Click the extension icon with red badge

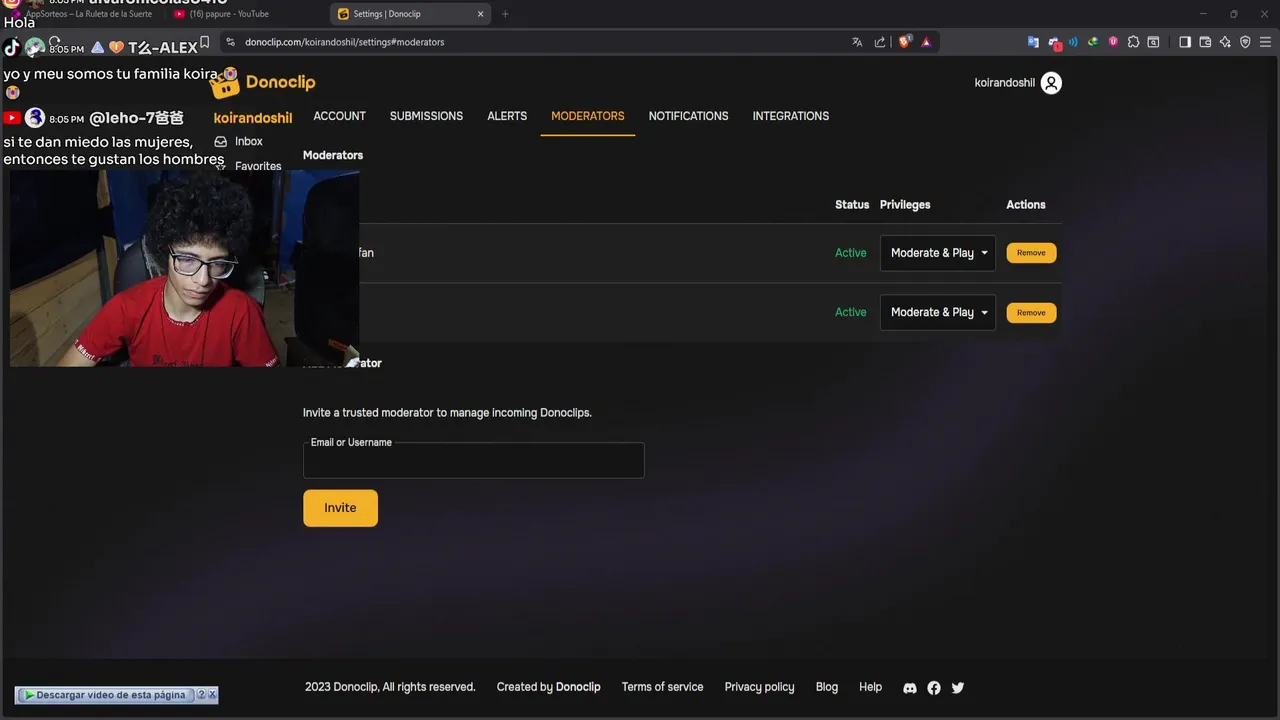[x=1054, y=43]
